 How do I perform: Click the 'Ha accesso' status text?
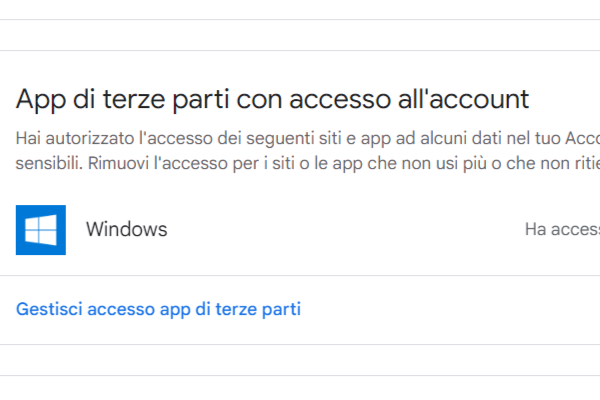click(x=561, y=230)
